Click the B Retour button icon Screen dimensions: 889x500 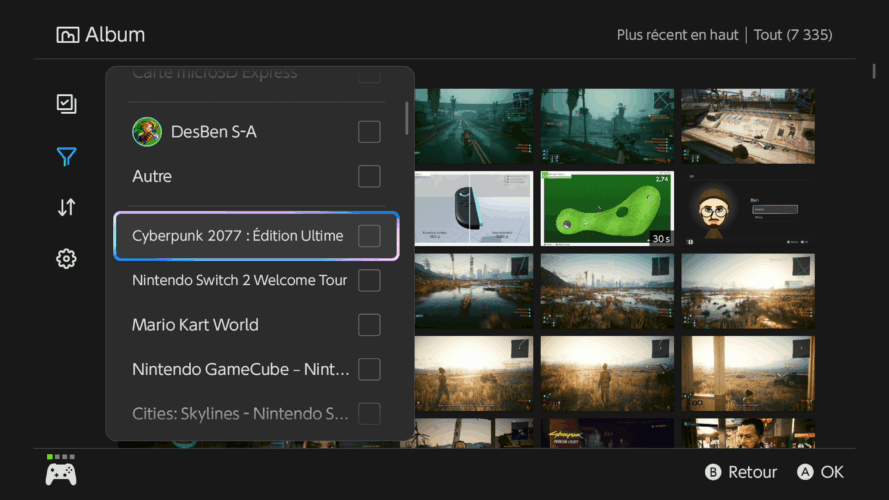pyautogui.click(x=713, y=472)
